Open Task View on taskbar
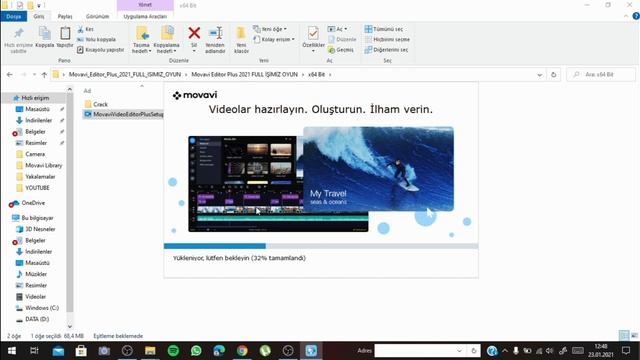Viewport: 640px width, 360px height. tap(35, 351)
